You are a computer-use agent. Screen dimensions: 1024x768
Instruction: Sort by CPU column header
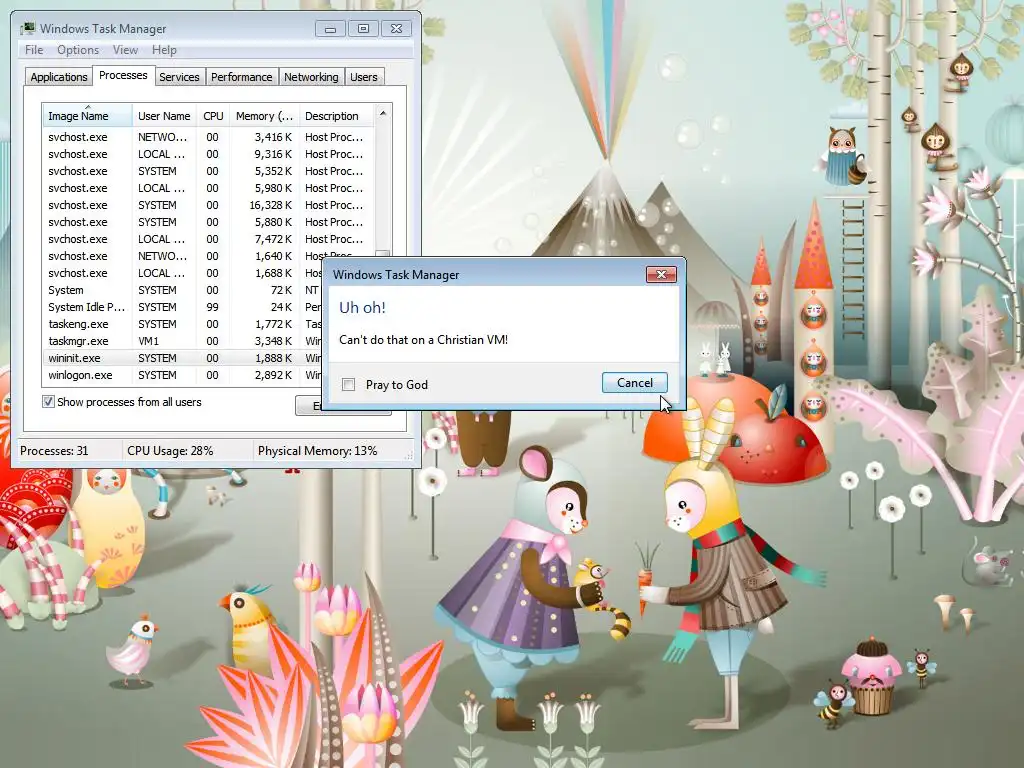[214, 116]
